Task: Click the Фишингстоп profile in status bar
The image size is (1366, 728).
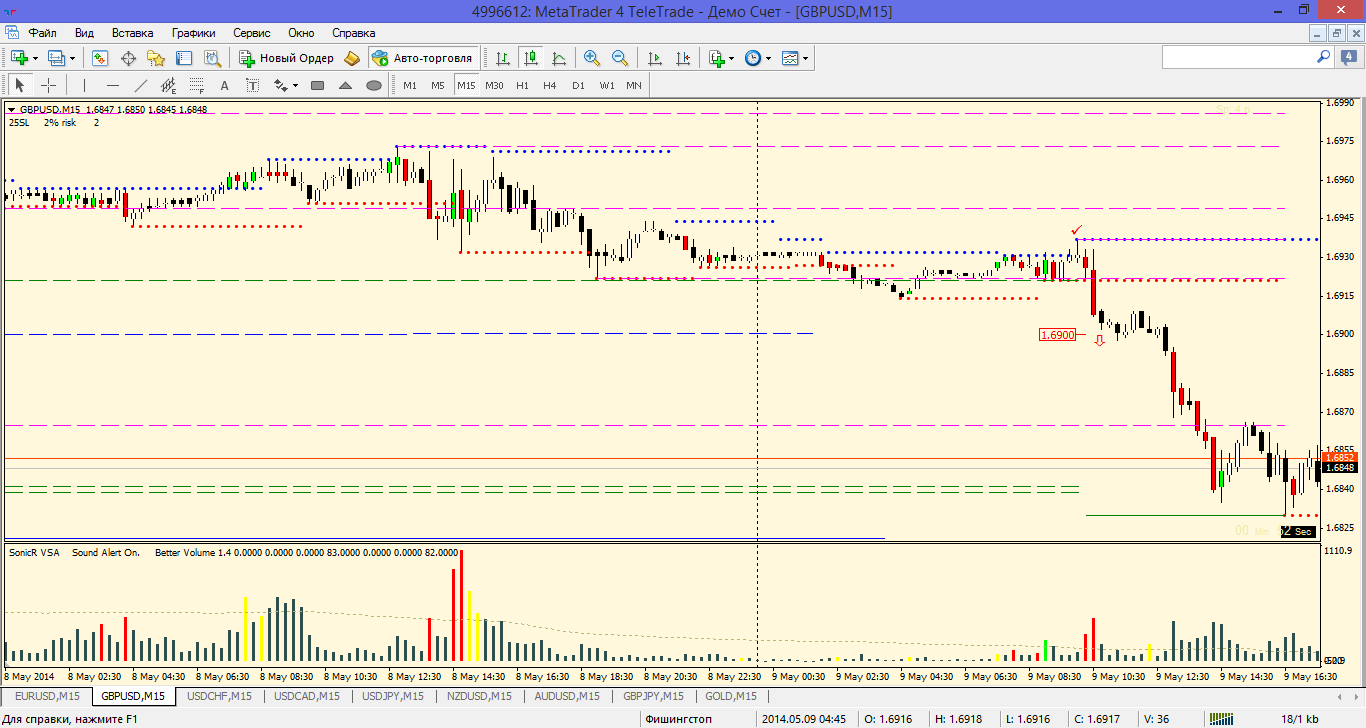Action: click(678, 719)
